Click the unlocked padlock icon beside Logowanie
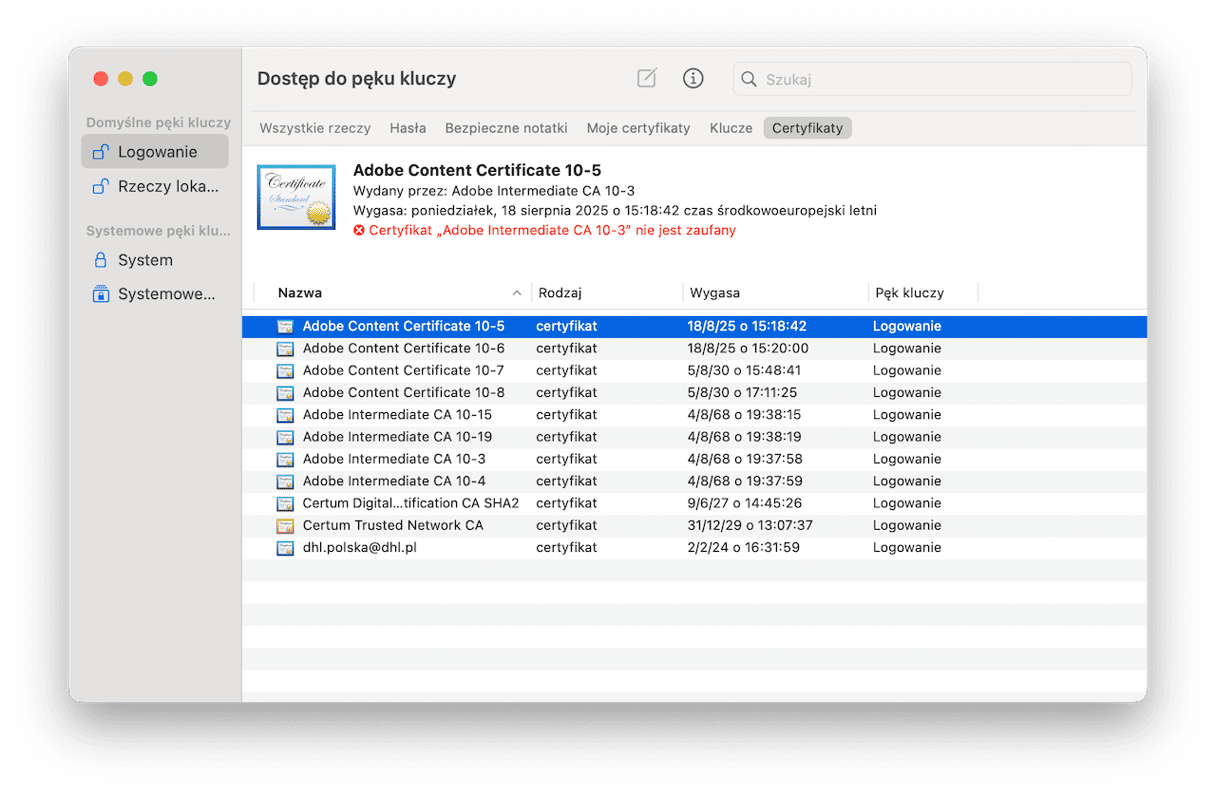Image resolution: width=1216 pixels, height=793 pixels. pos(100,152)
